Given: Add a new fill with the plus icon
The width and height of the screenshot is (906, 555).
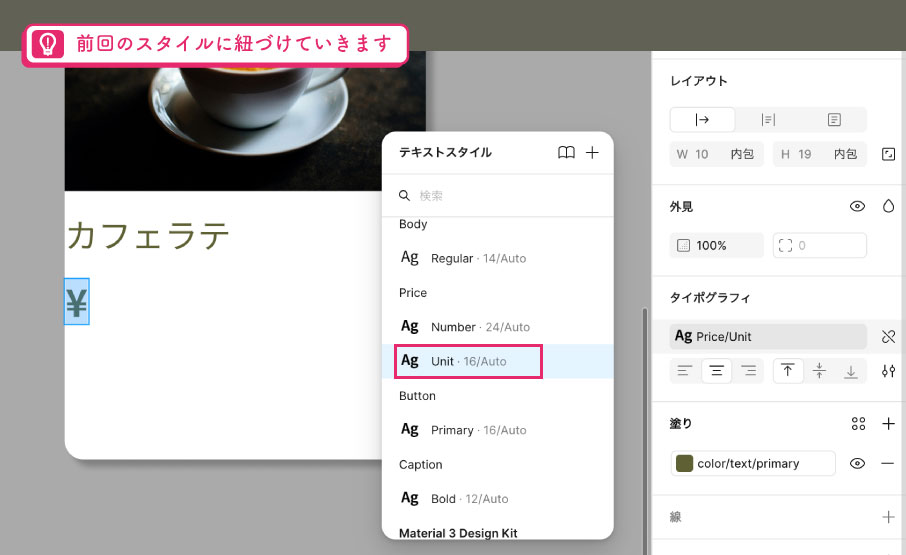Looking at the screenshot, I should (889, 424).
